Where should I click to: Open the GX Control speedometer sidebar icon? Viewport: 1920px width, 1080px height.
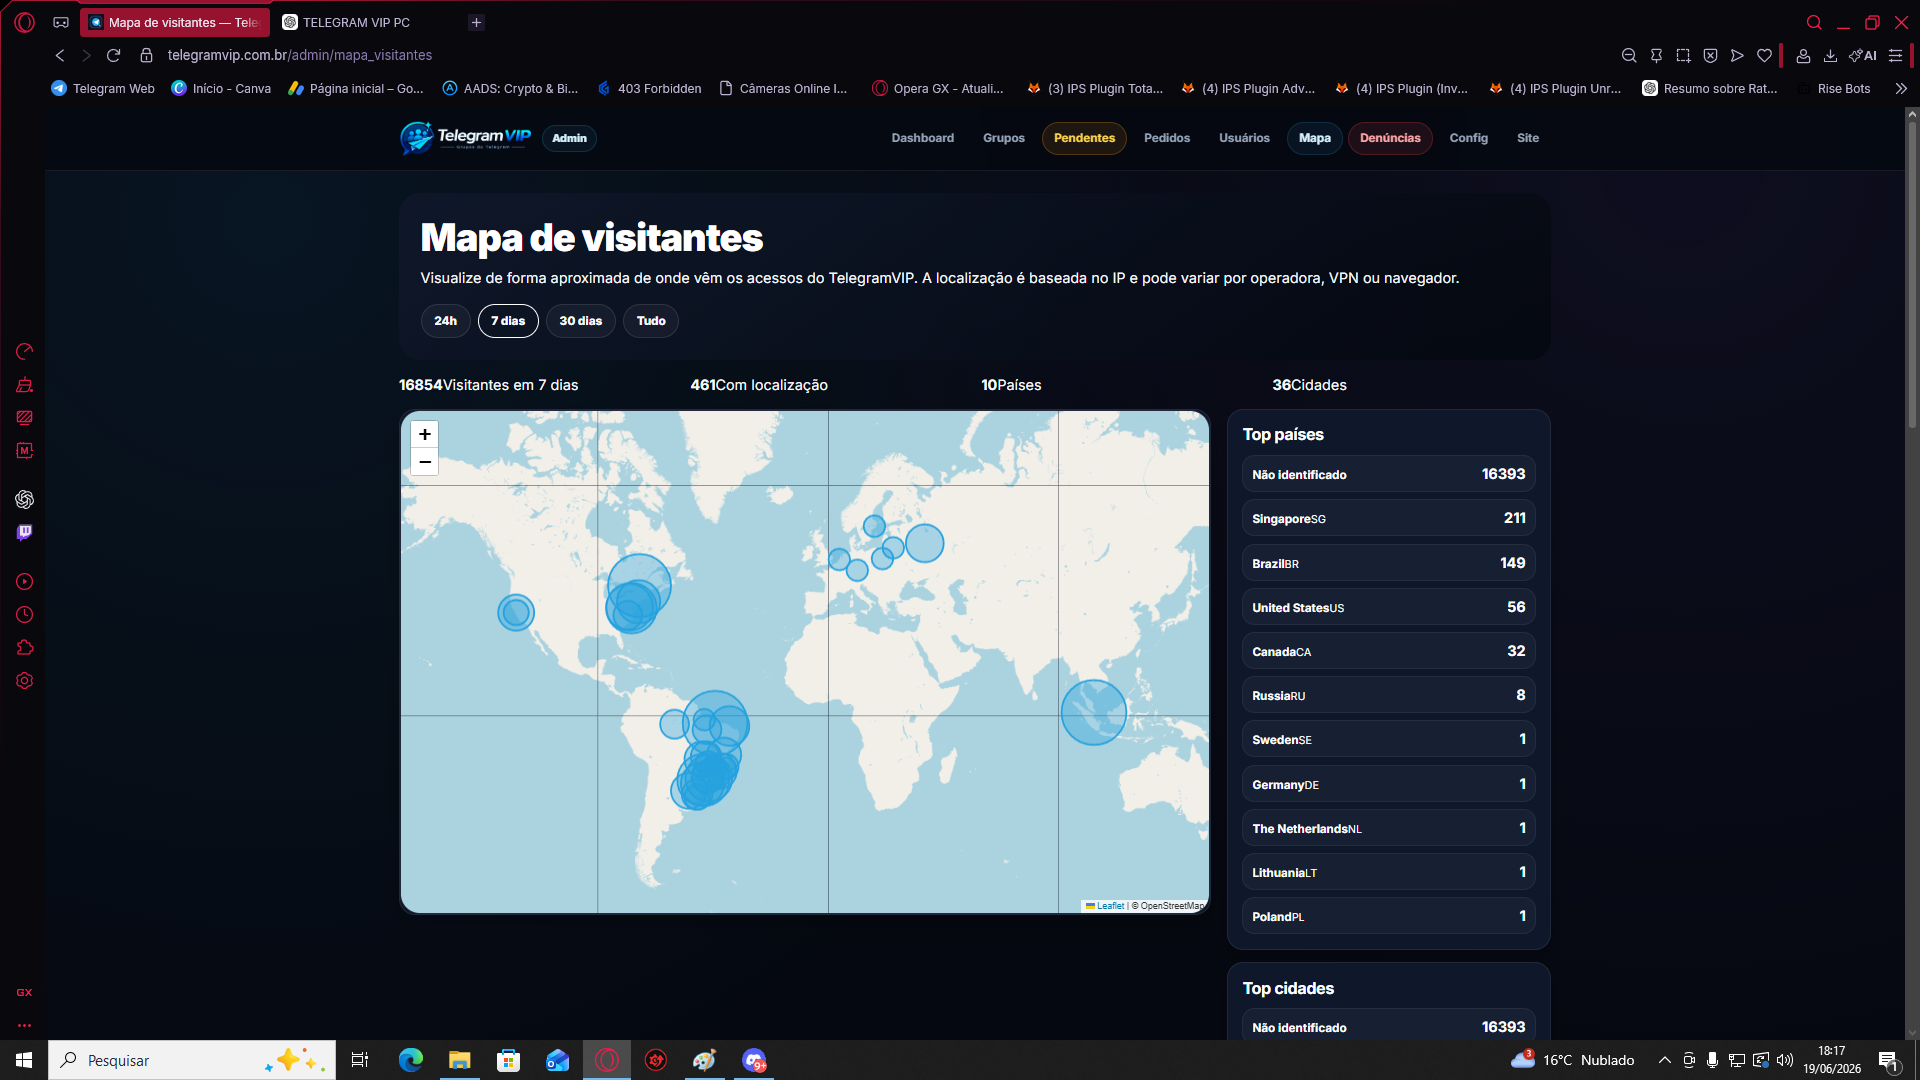(25, 352)
